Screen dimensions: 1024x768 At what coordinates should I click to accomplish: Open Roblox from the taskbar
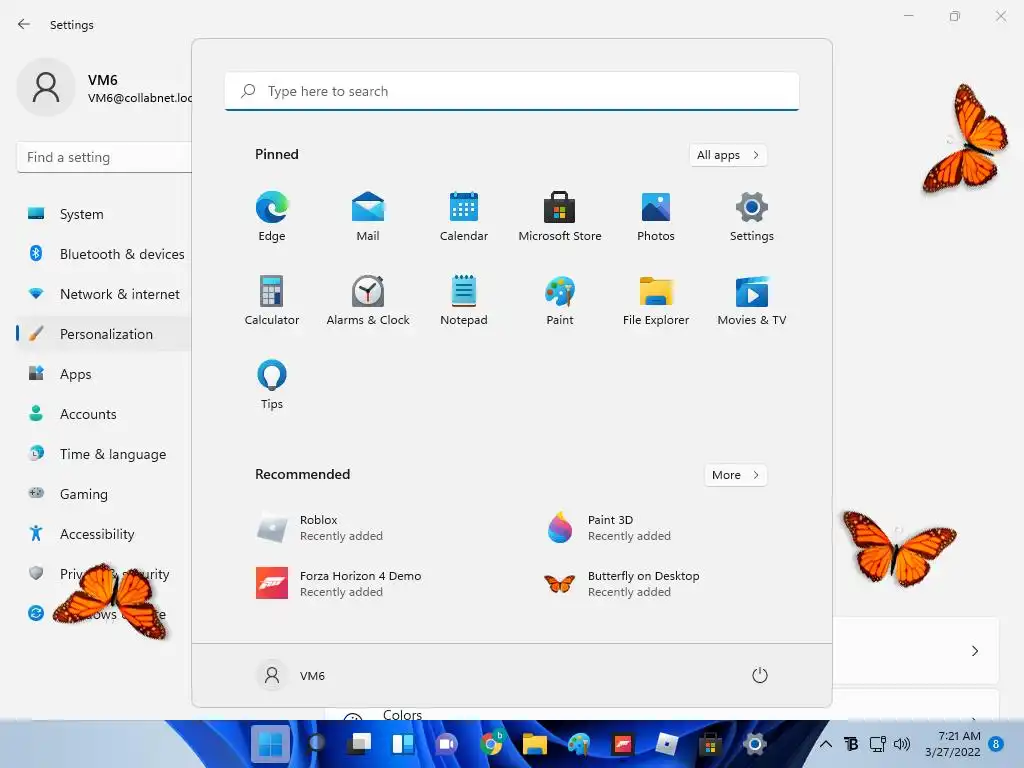pyautogui.click(x=666, y=744)
